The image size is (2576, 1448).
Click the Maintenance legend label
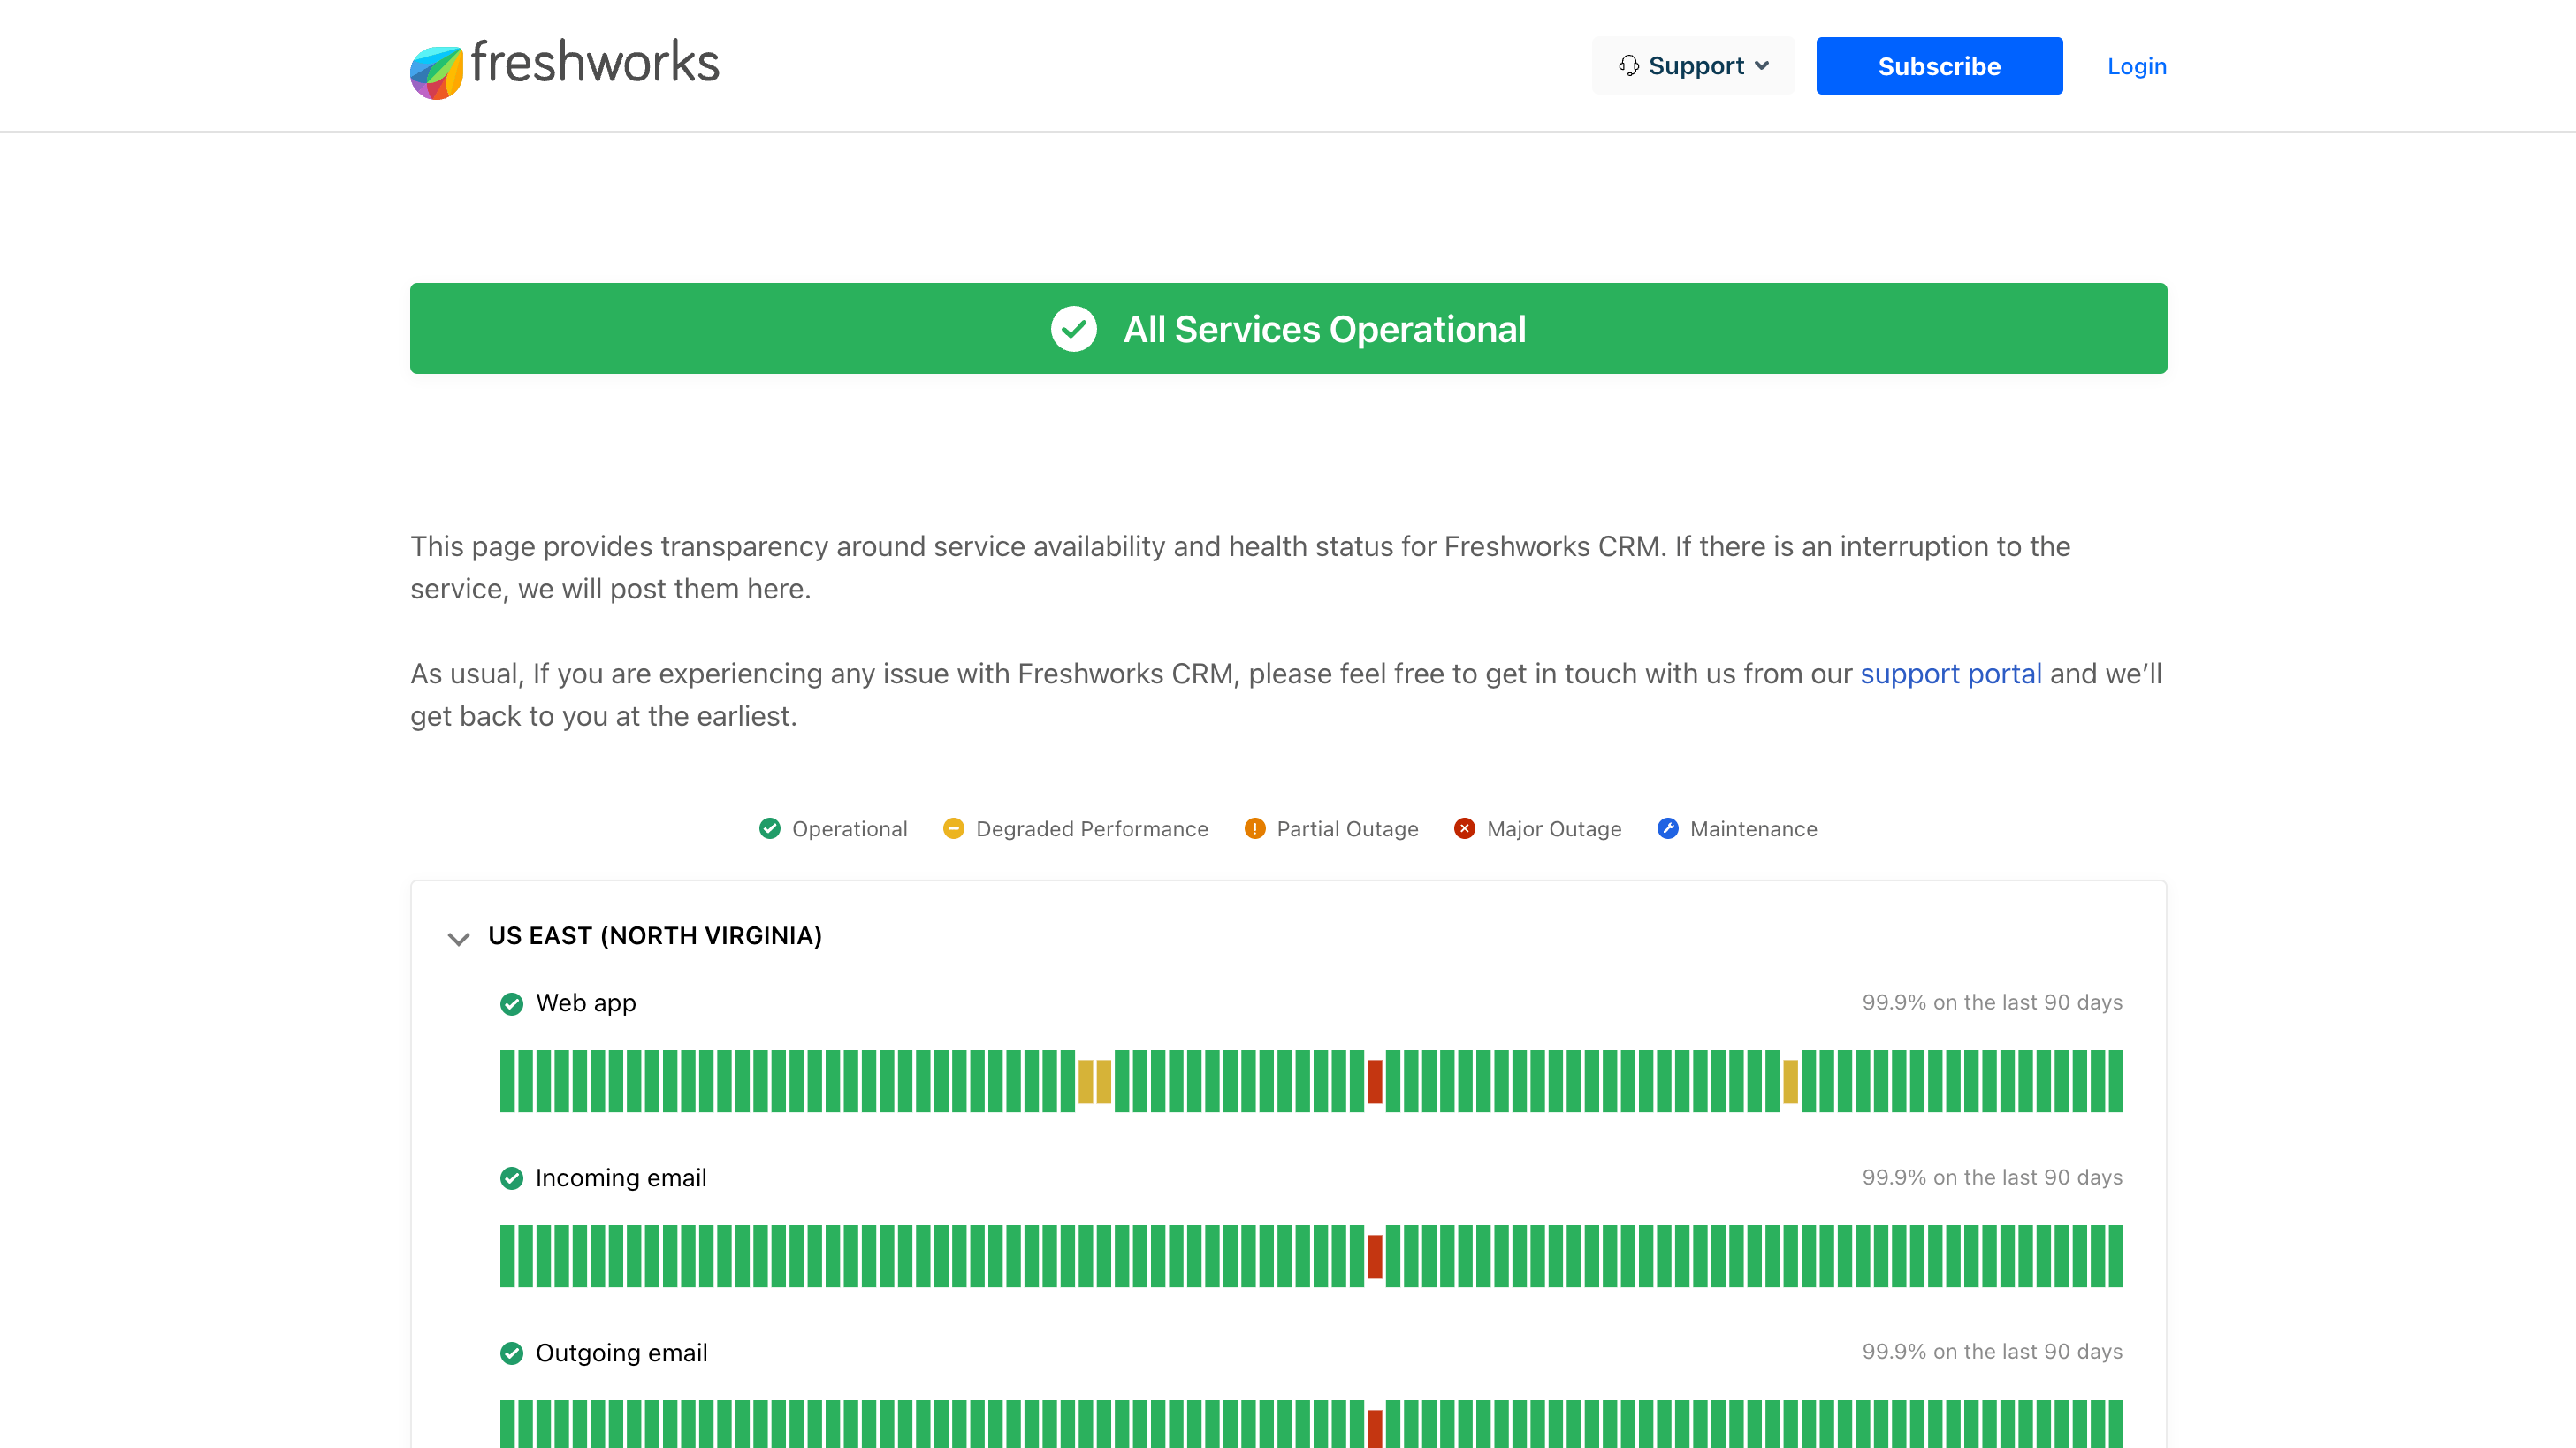[x=1753, y=828]
